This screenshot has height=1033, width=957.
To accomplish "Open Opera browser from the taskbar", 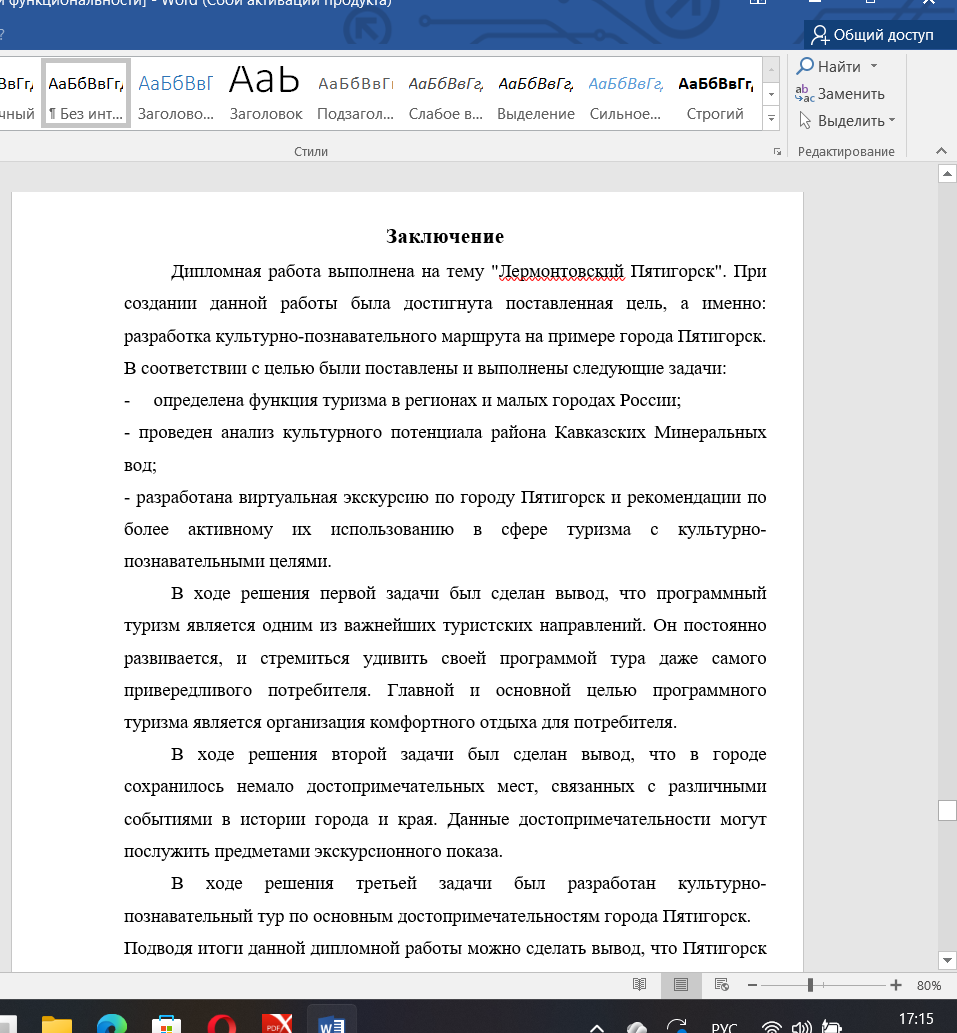I will point(216,1023).
